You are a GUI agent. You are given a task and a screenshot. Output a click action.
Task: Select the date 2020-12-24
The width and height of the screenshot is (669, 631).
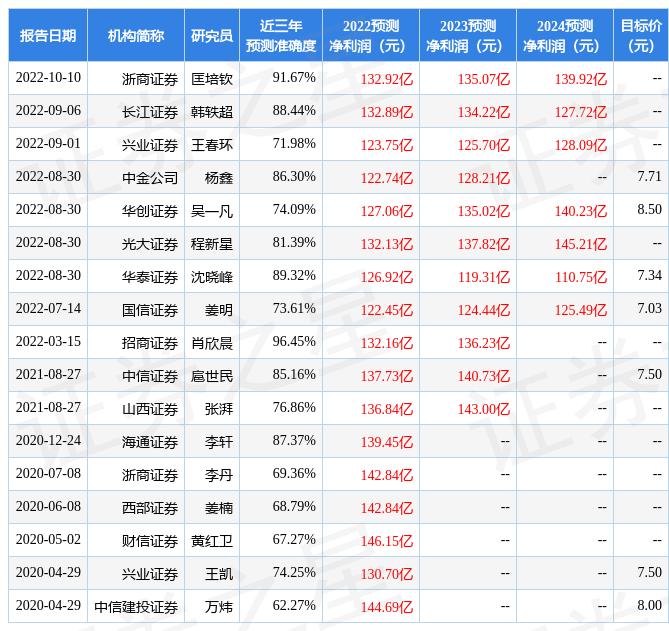(48, 440)
